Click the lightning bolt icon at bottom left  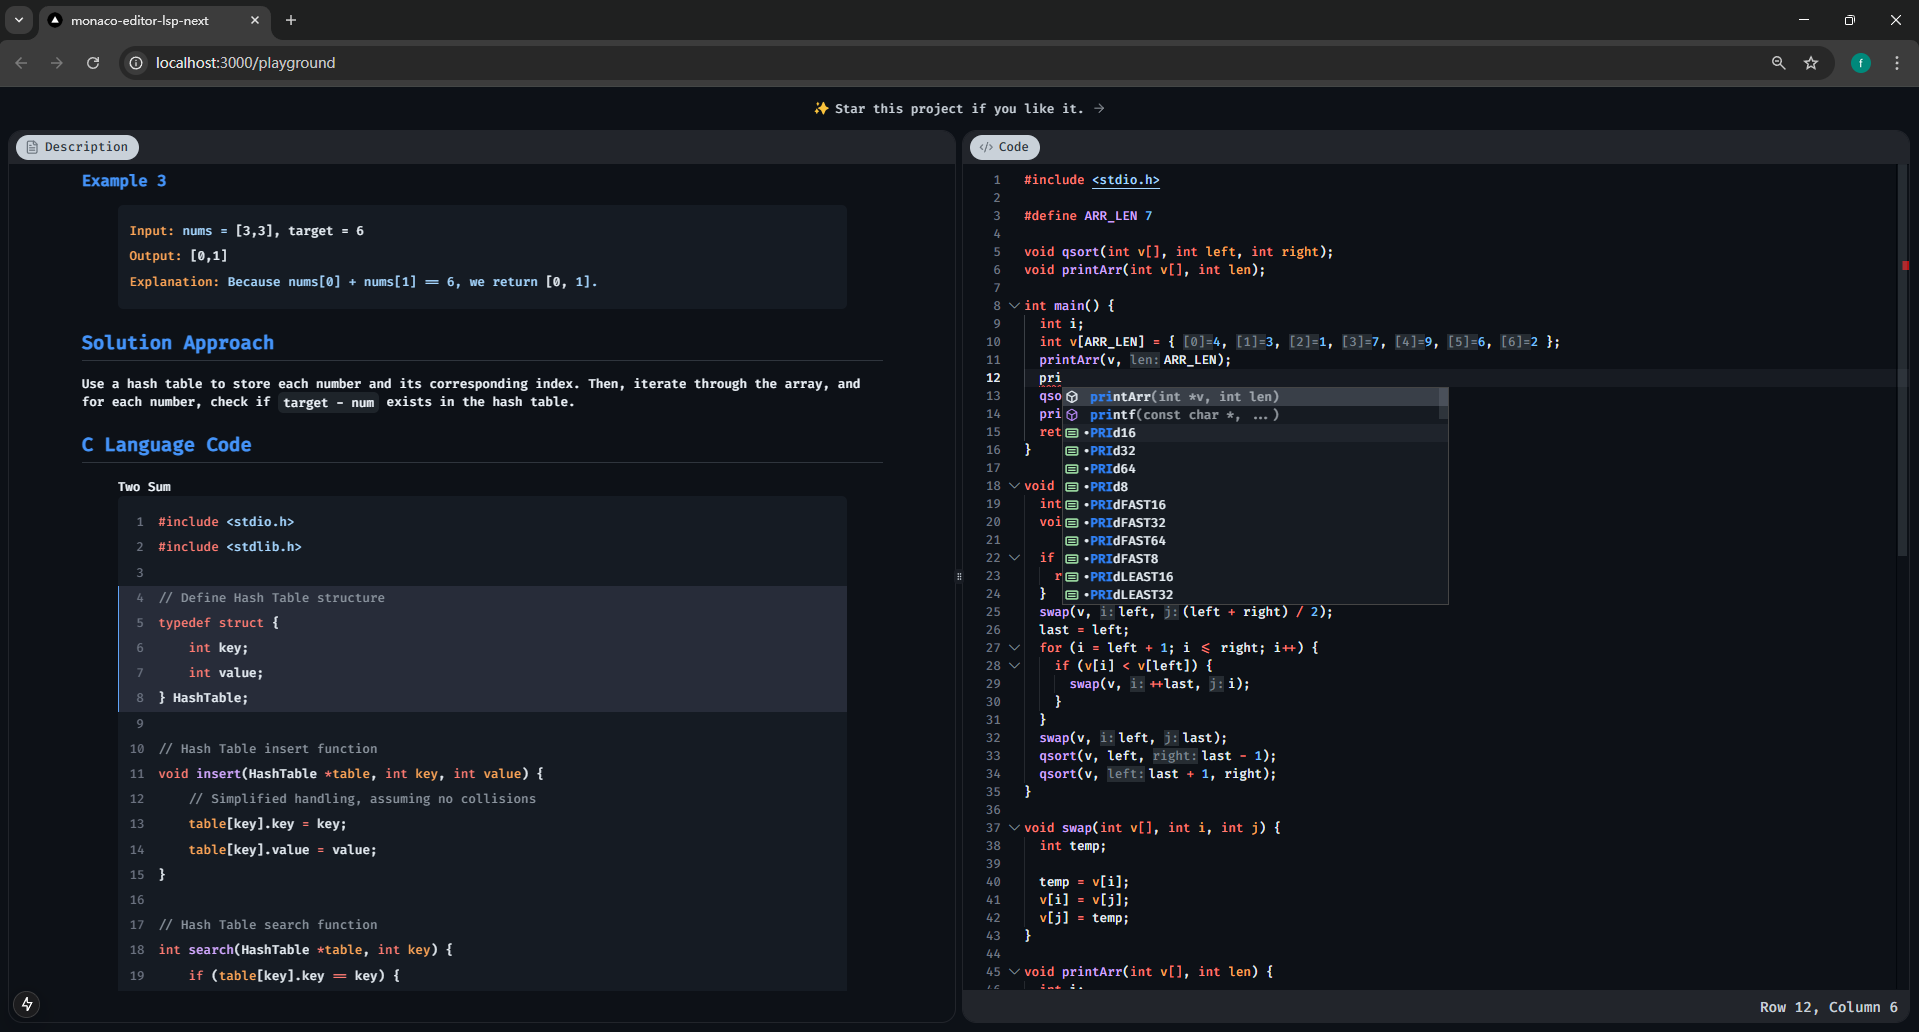(27, 1004)
